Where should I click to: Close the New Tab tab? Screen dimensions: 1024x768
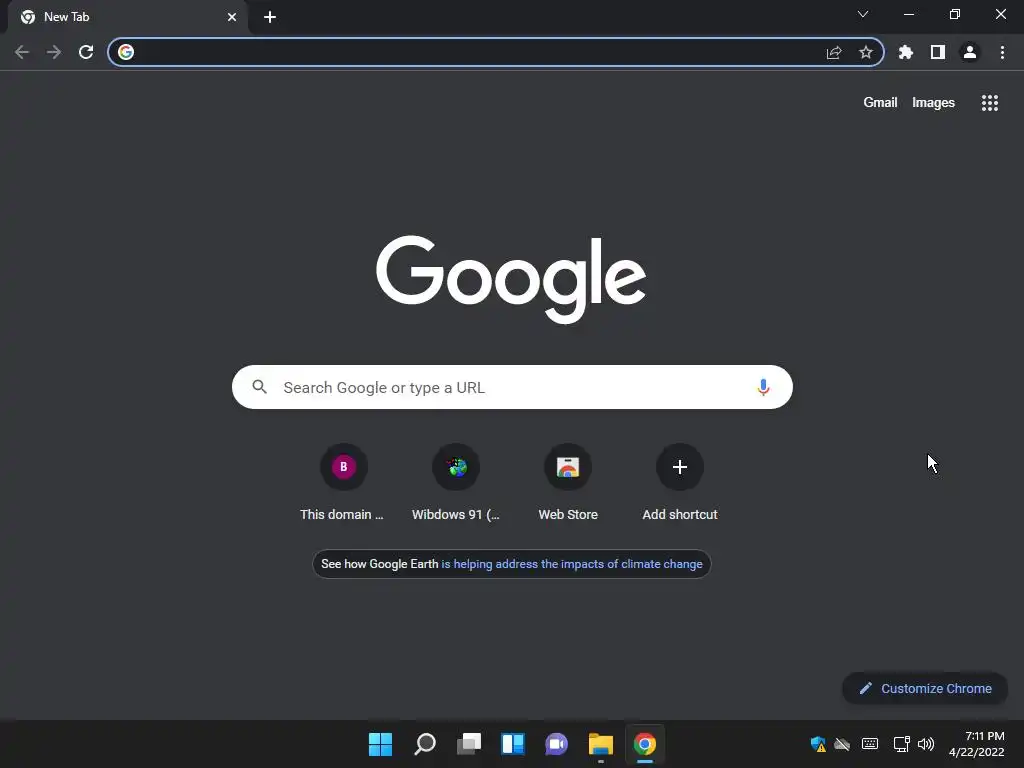(232, 17)
